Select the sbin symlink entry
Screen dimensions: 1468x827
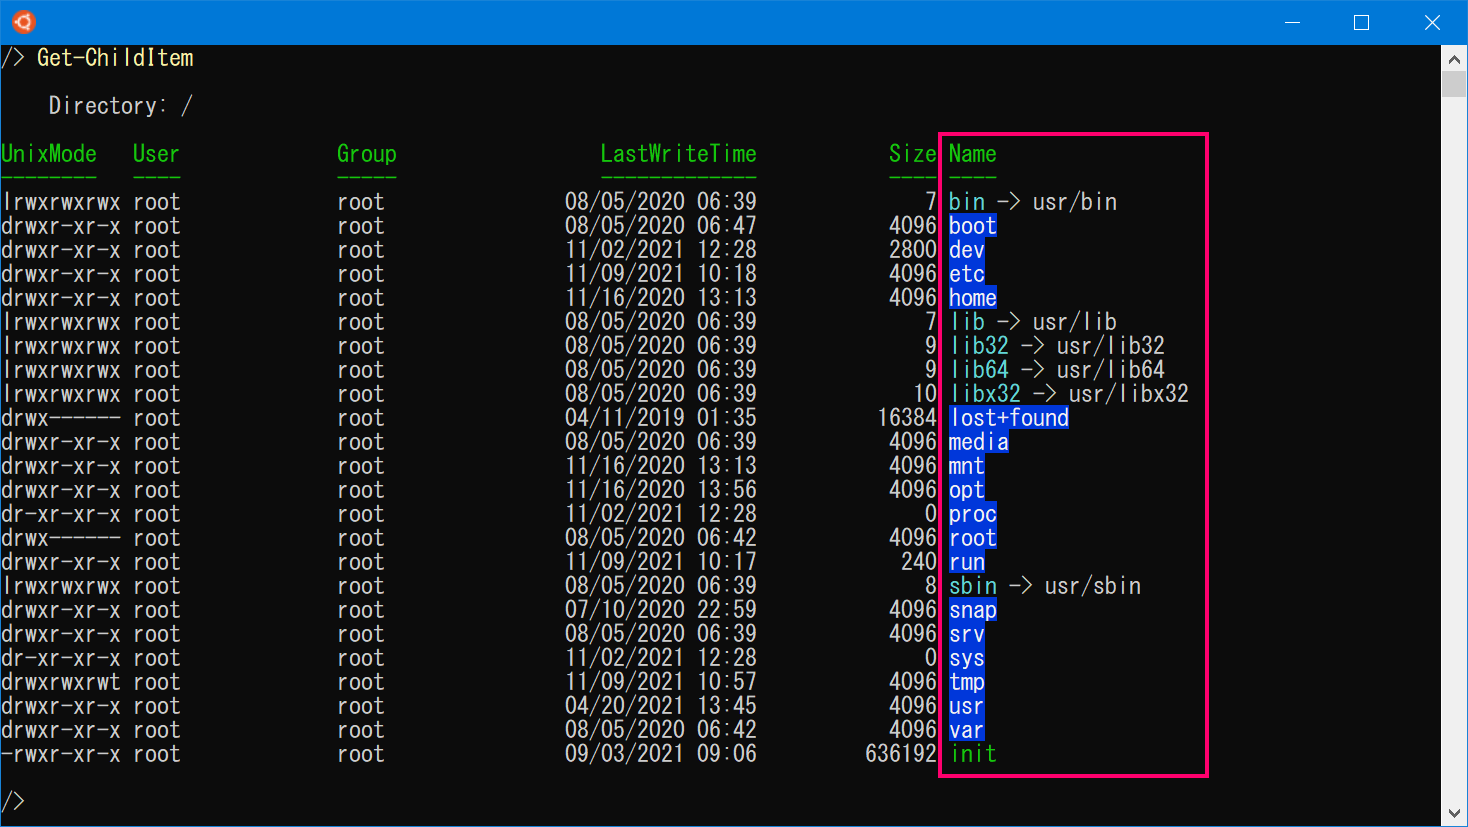972,585
